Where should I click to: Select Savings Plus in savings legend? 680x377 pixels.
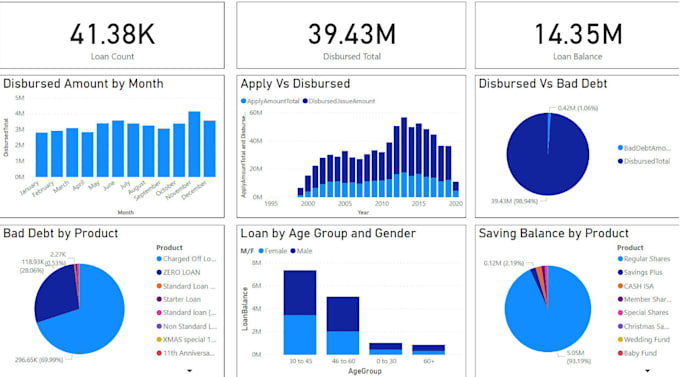click(640, 272)
